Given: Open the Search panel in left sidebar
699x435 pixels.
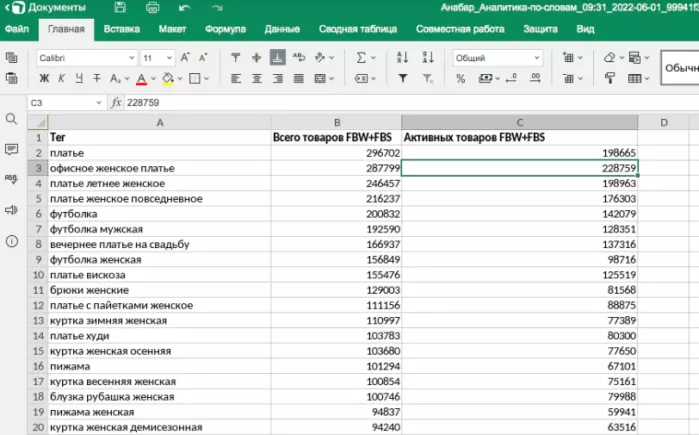Looking at the screenshot, I should point(12,119).
